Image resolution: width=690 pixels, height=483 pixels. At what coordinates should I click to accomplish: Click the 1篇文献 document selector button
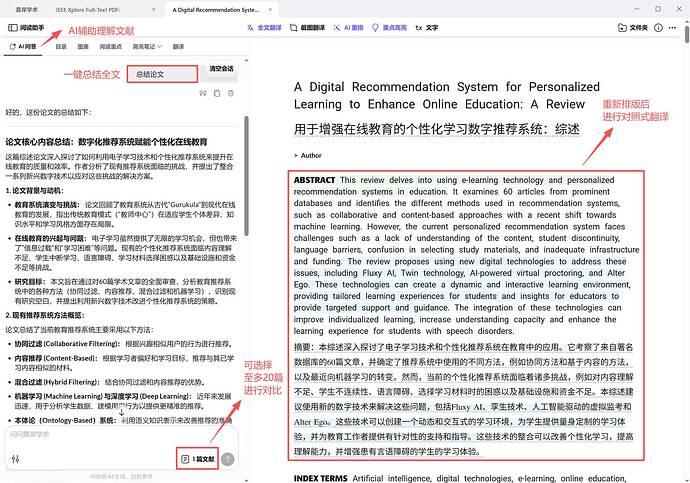click(198, 459)
